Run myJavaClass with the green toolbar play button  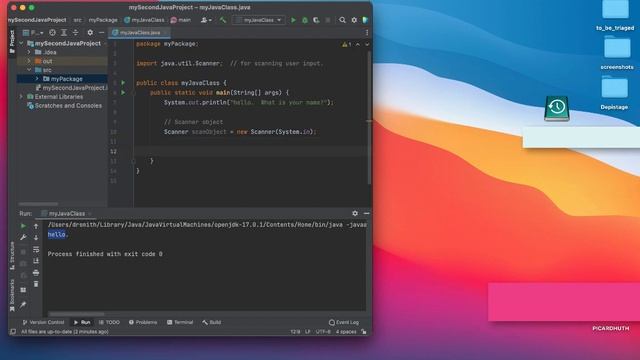point(293,20)
